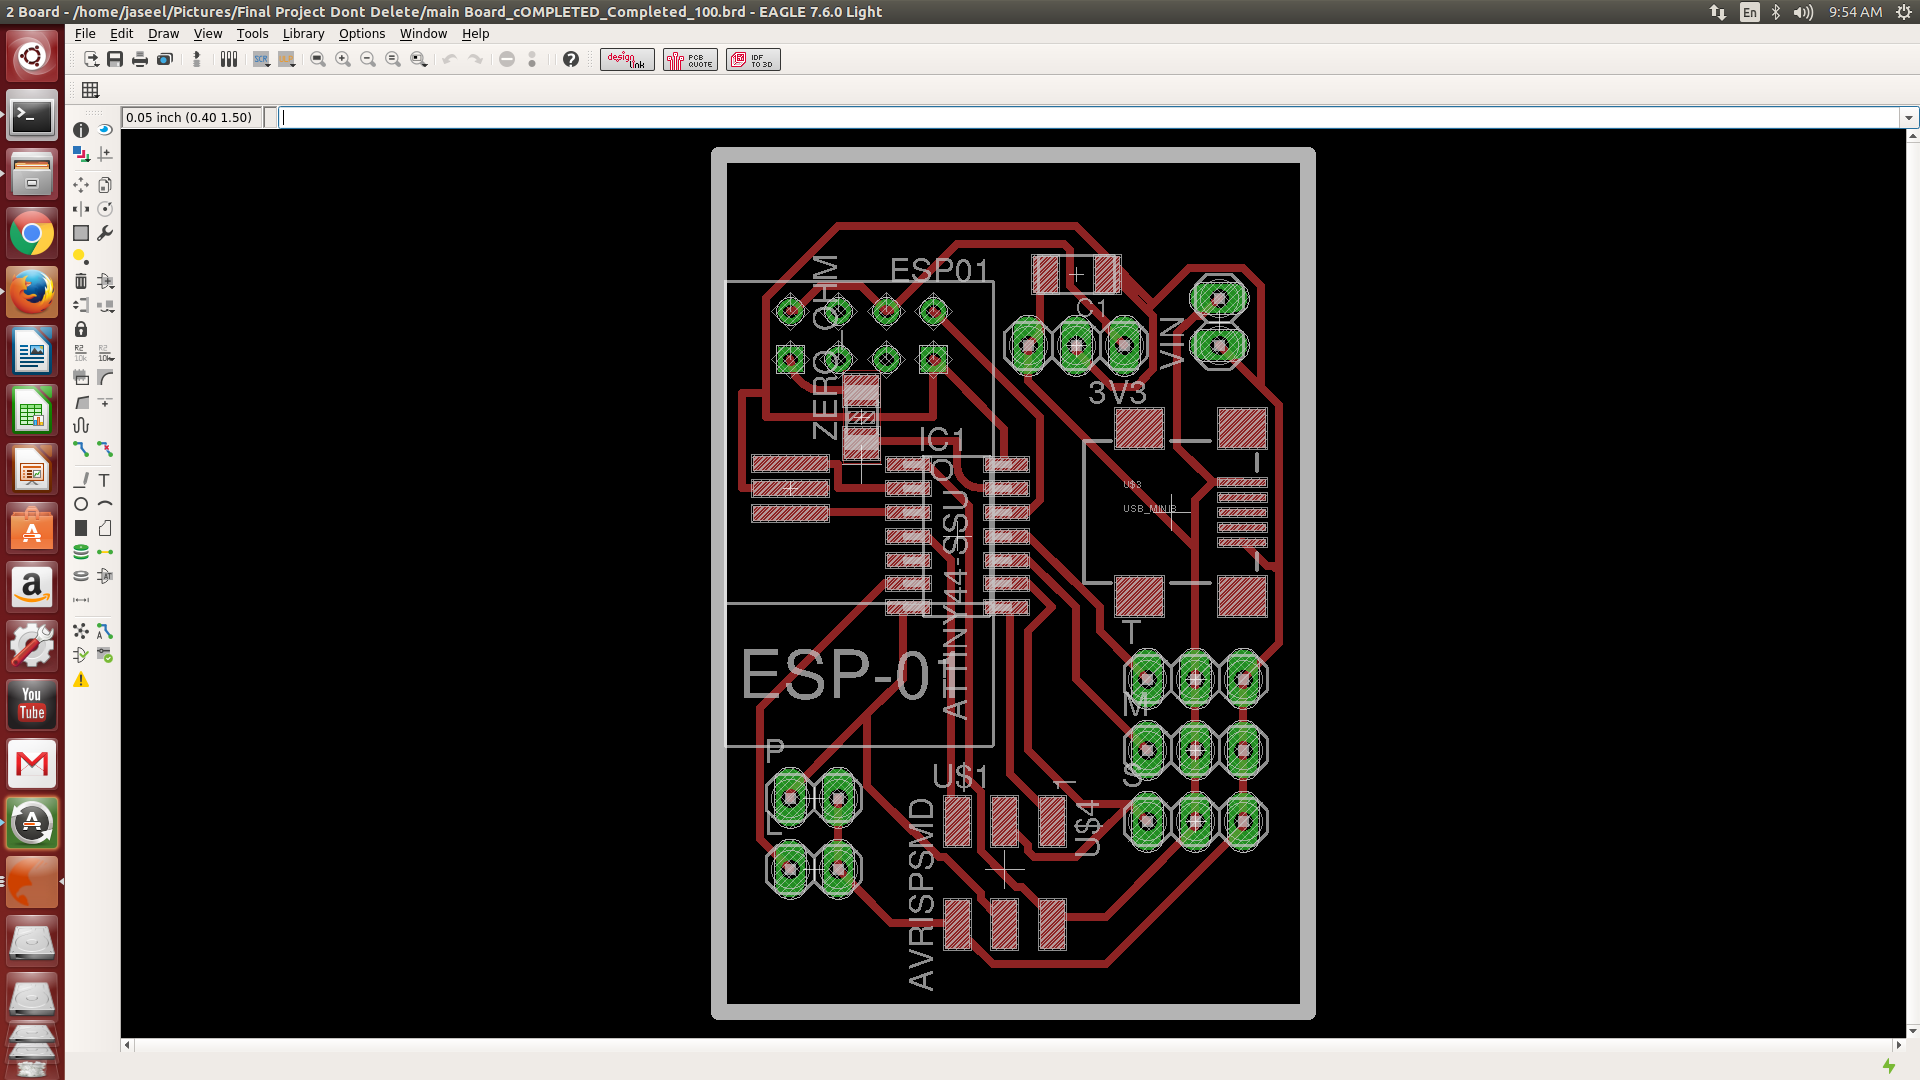
Task: Select the Polygon tool
Action: [x=105, y=528]
